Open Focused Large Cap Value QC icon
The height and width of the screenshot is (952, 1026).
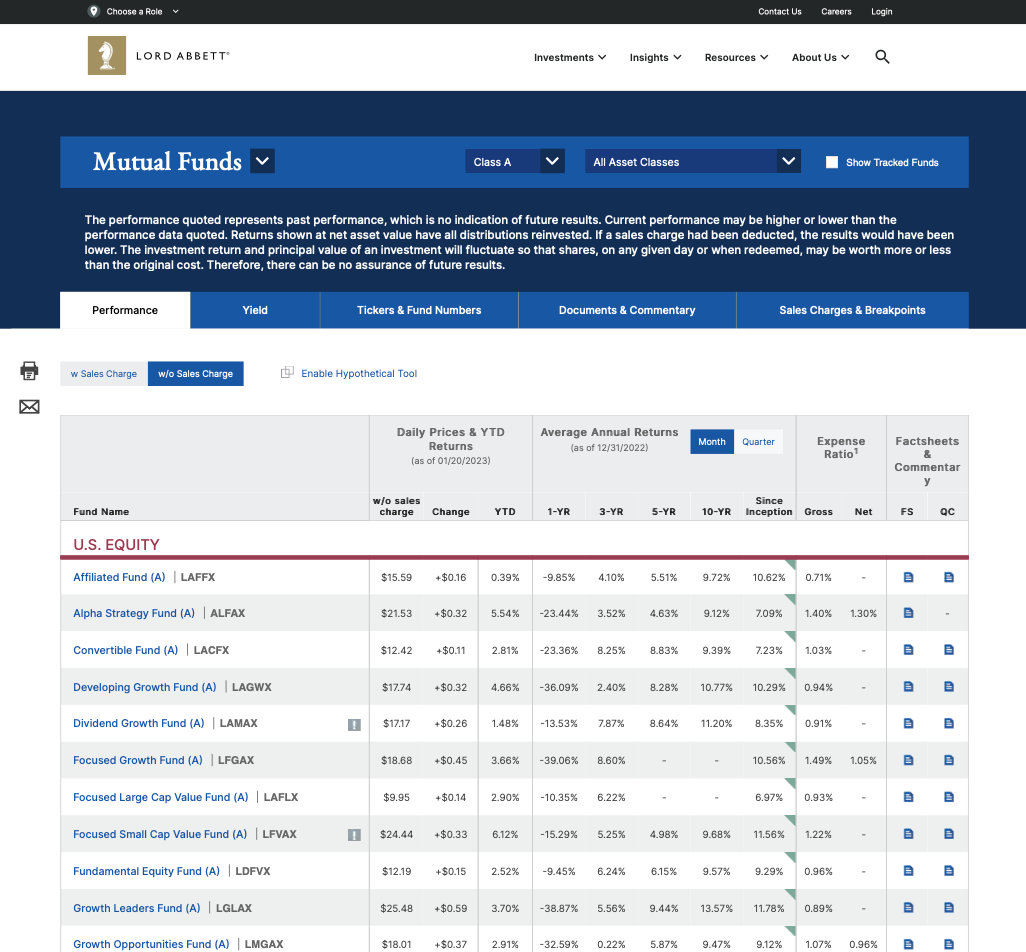(949, 797)
